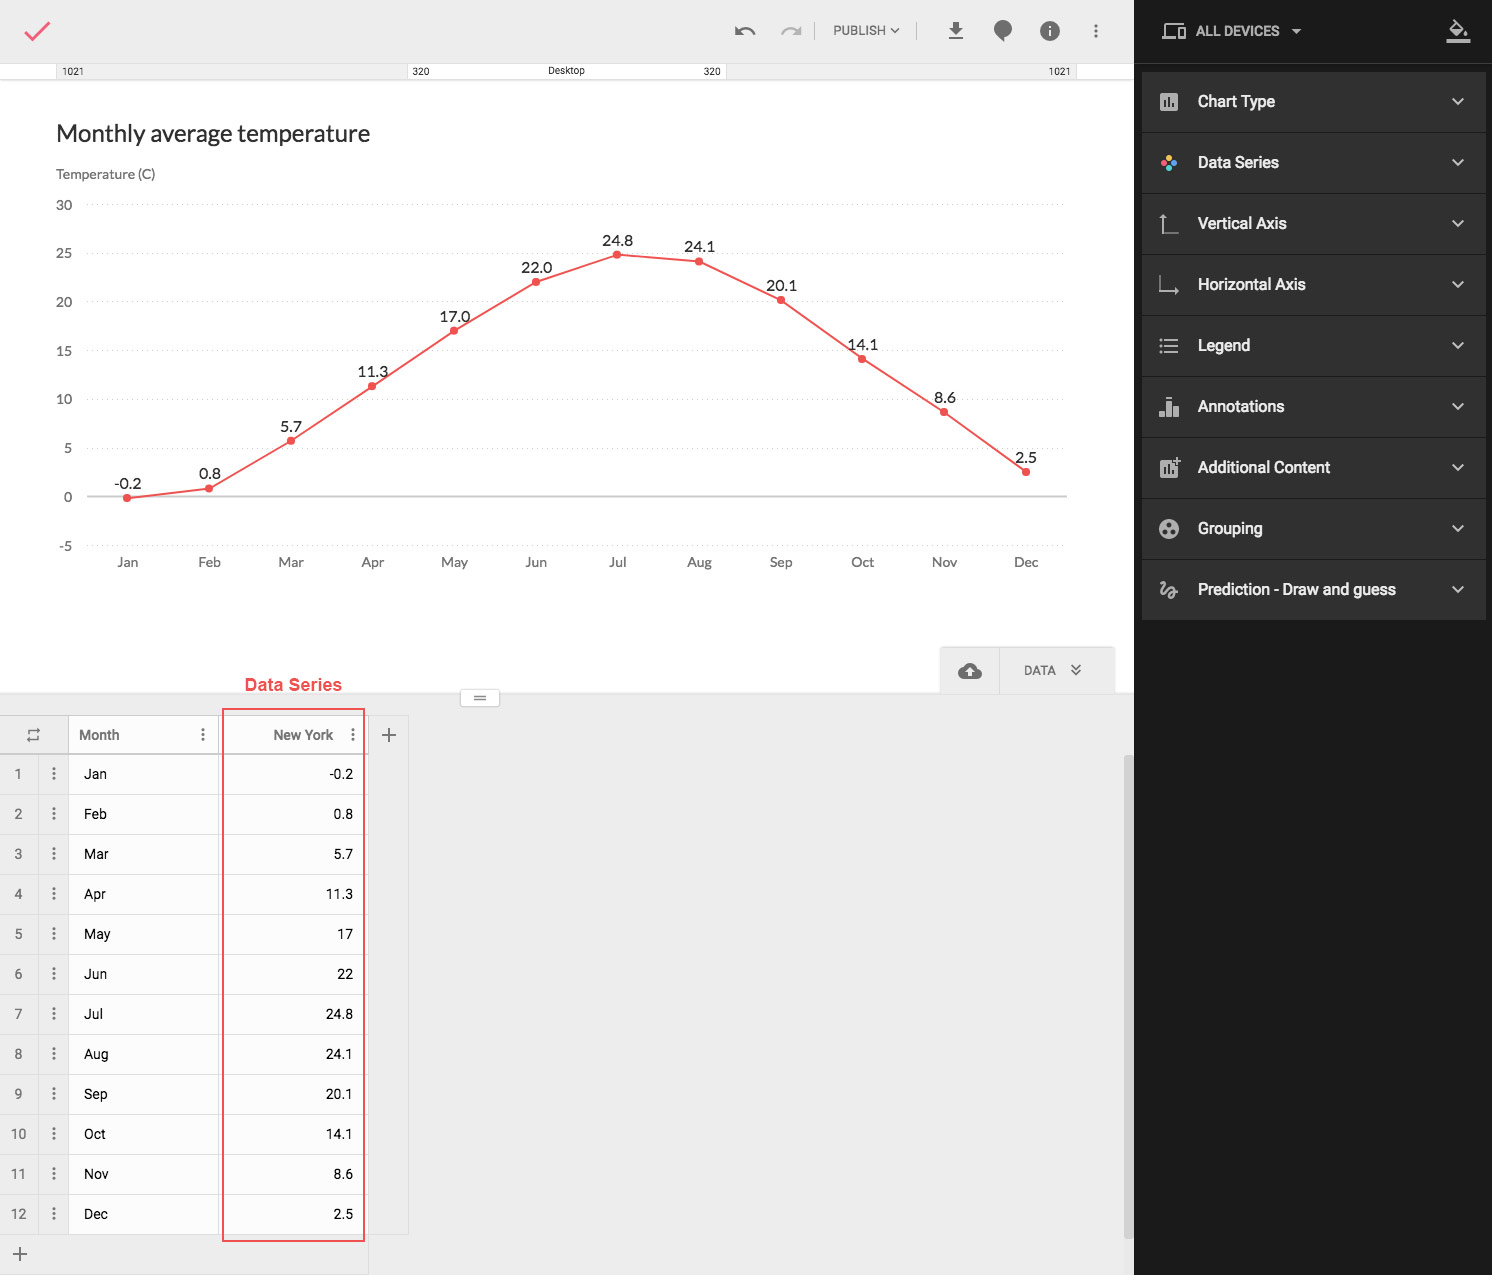Open the PUBLISH dropdown

(866, 31)
